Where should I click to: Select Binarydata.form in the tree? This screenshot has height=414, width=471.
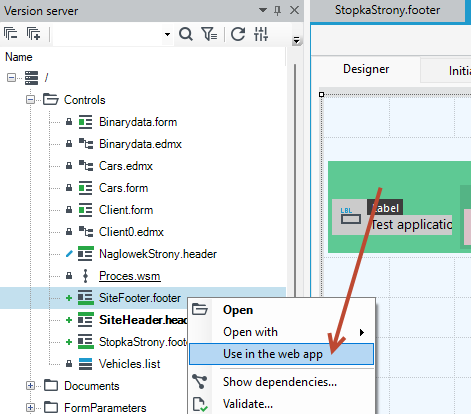(138, 122)
